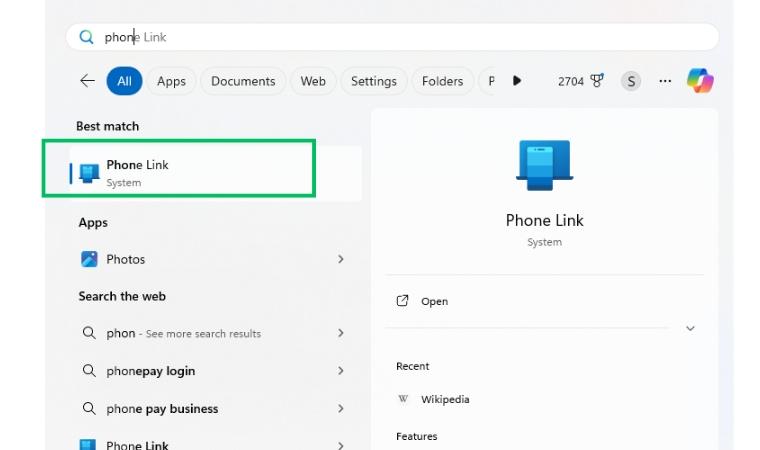Open the recent Wikipedia item

[445, 400]
